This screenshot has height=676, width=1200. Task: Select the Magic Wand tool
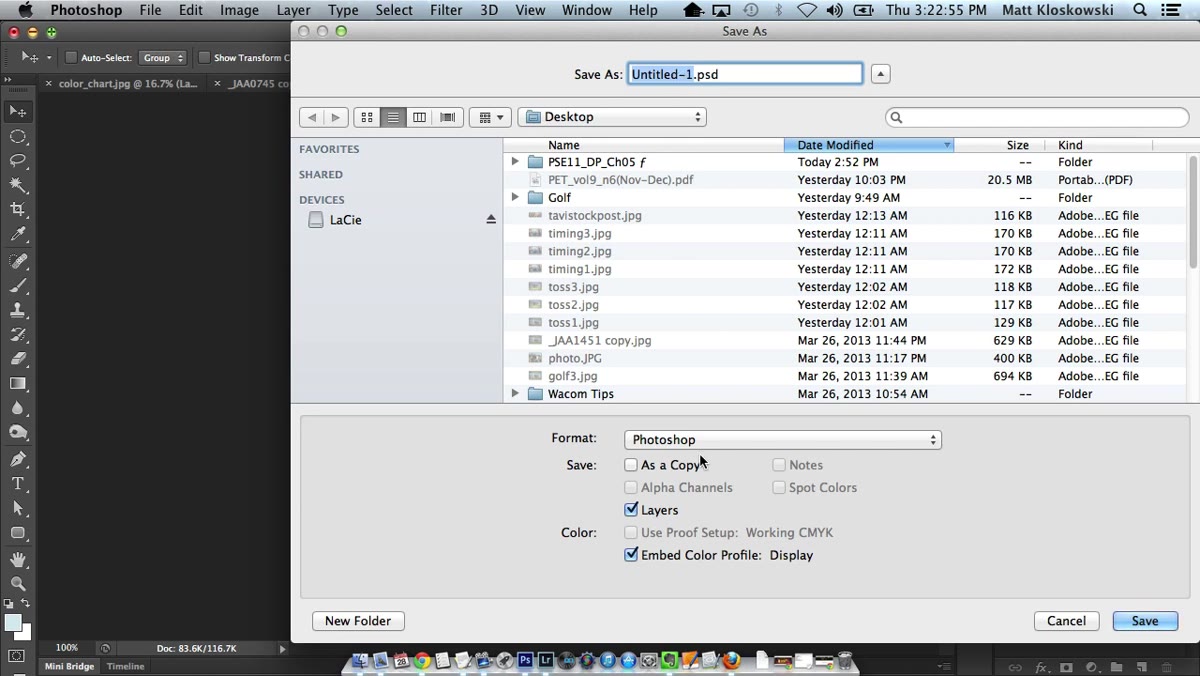tap(18, 185)
